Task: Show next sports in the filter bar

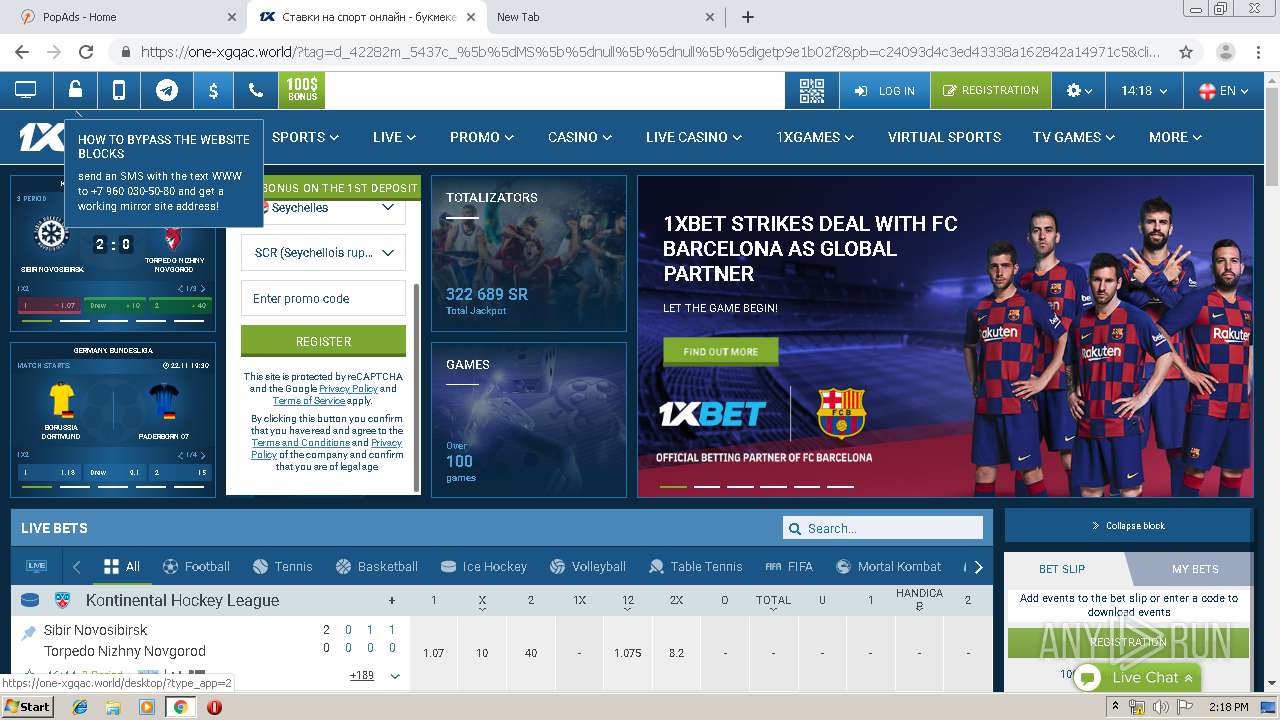Action: click(979, 567)
